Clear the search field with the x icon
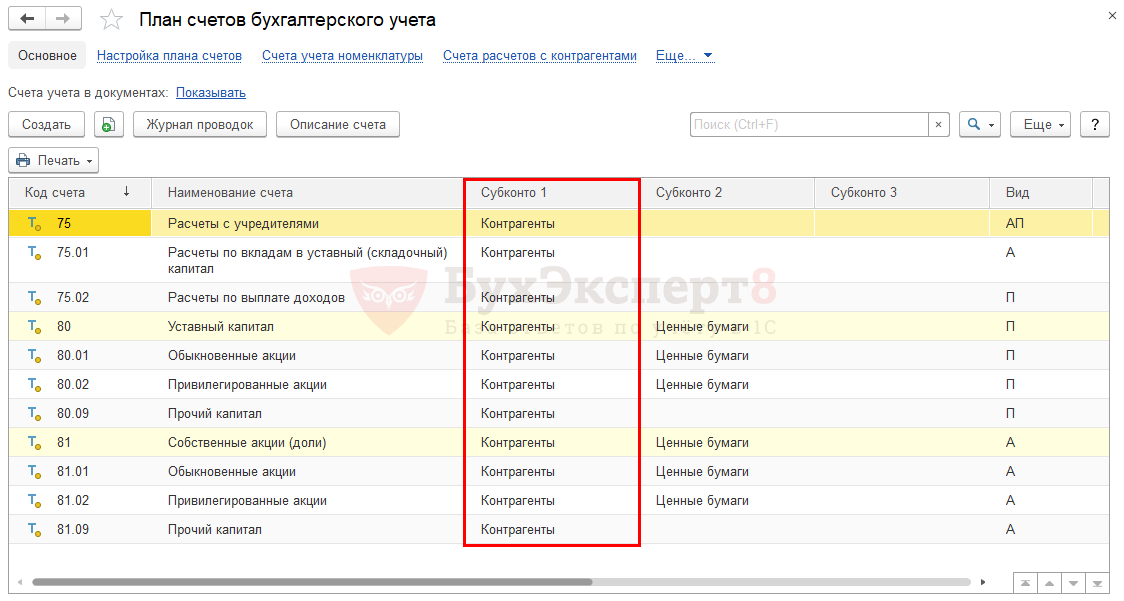The width and height of the screenshot is (1124, 601). [939, 125]
